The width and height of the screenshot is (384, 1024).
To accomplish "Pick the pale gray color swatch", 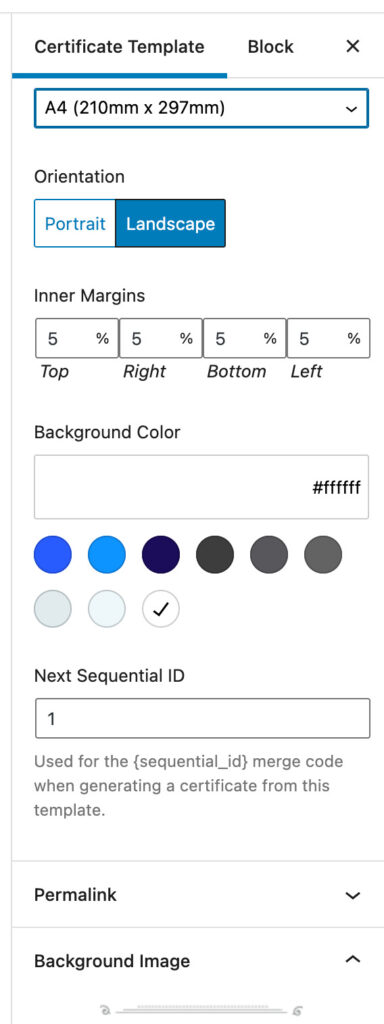I will (52, 609).
